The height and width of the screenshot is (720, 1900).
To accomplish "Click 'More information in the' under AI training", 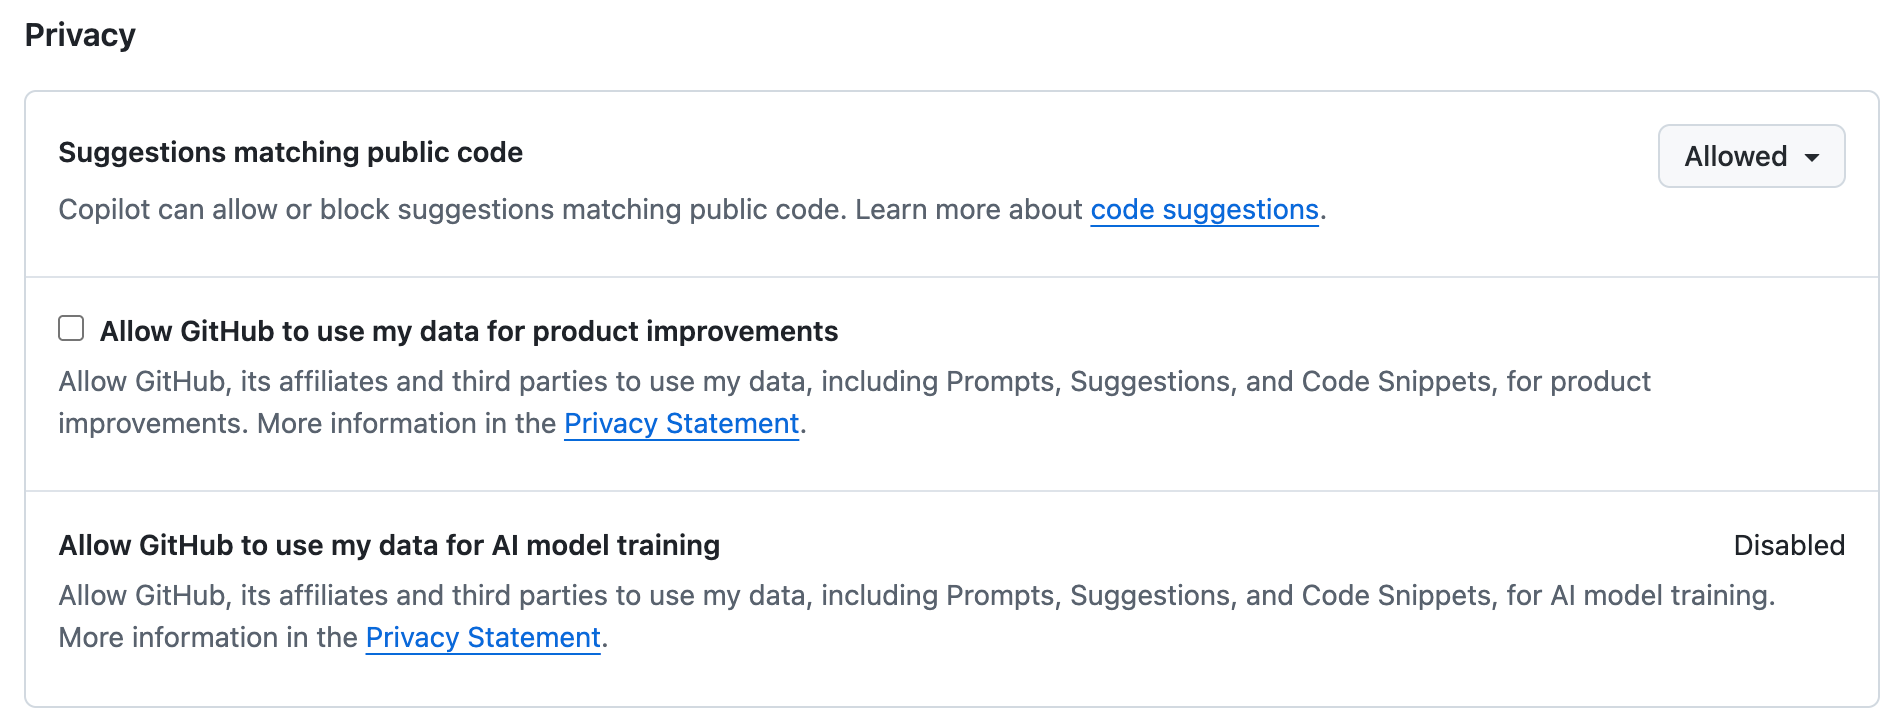I will click(208, 638).
